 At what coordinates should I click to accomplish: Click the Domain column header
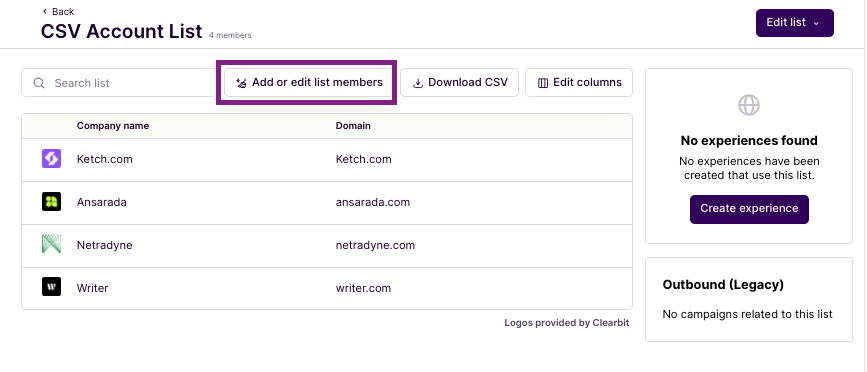point(353,125)
